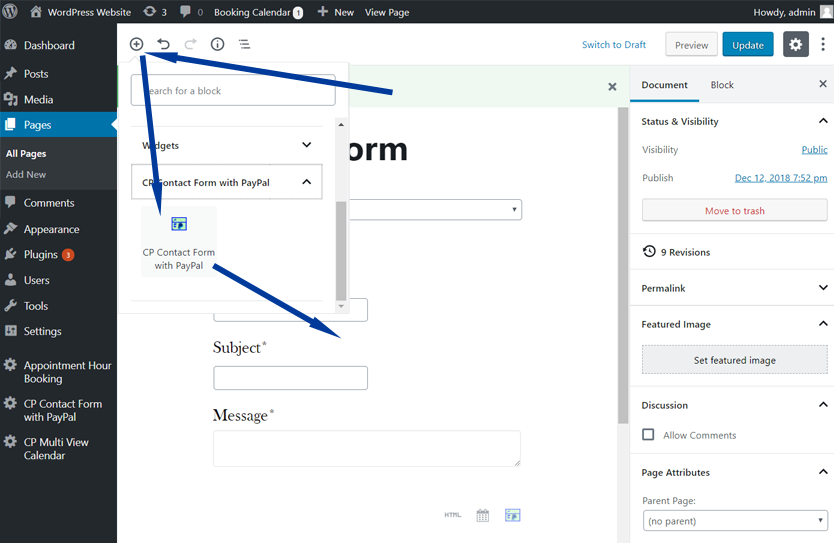Click the redo arrow icon
This screenshot has height=543, width=834.
[190, 44]
